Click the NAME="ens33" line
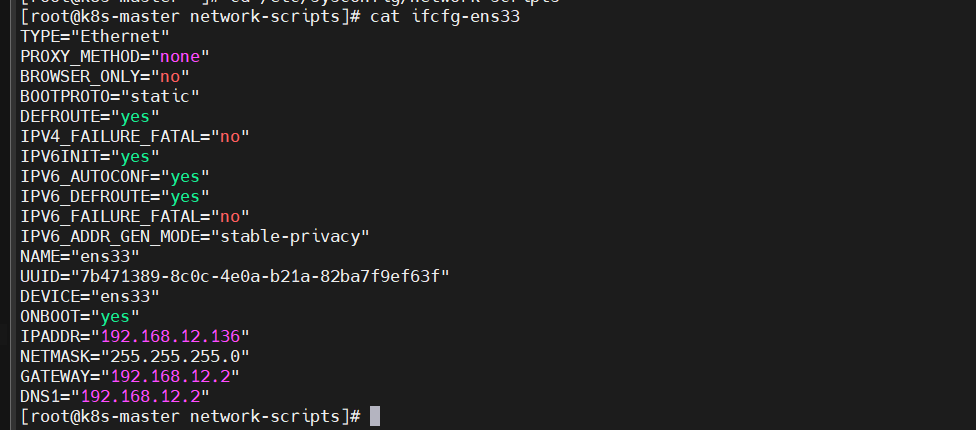The width and height of the screenshot is (976, 430). (80, 256)
